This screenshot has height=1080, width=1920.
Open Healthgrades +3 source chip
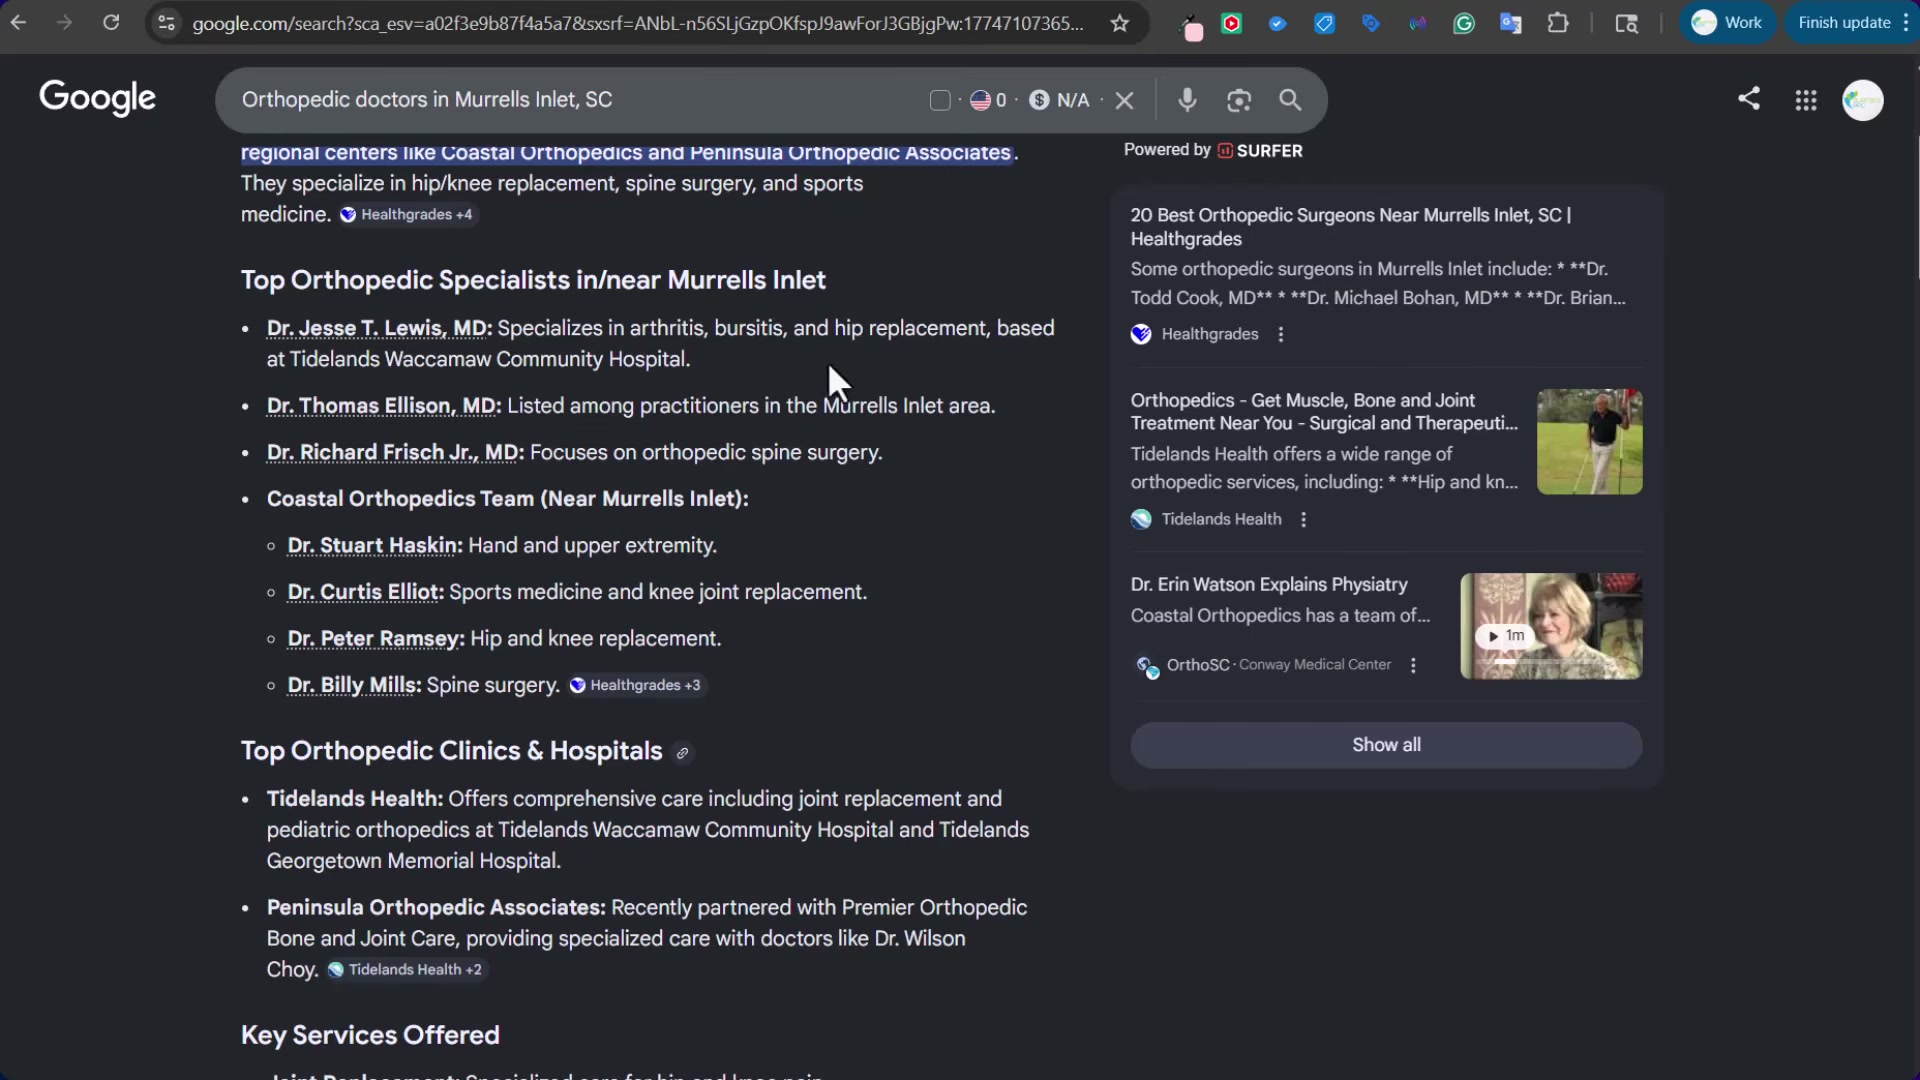(636, 685)
